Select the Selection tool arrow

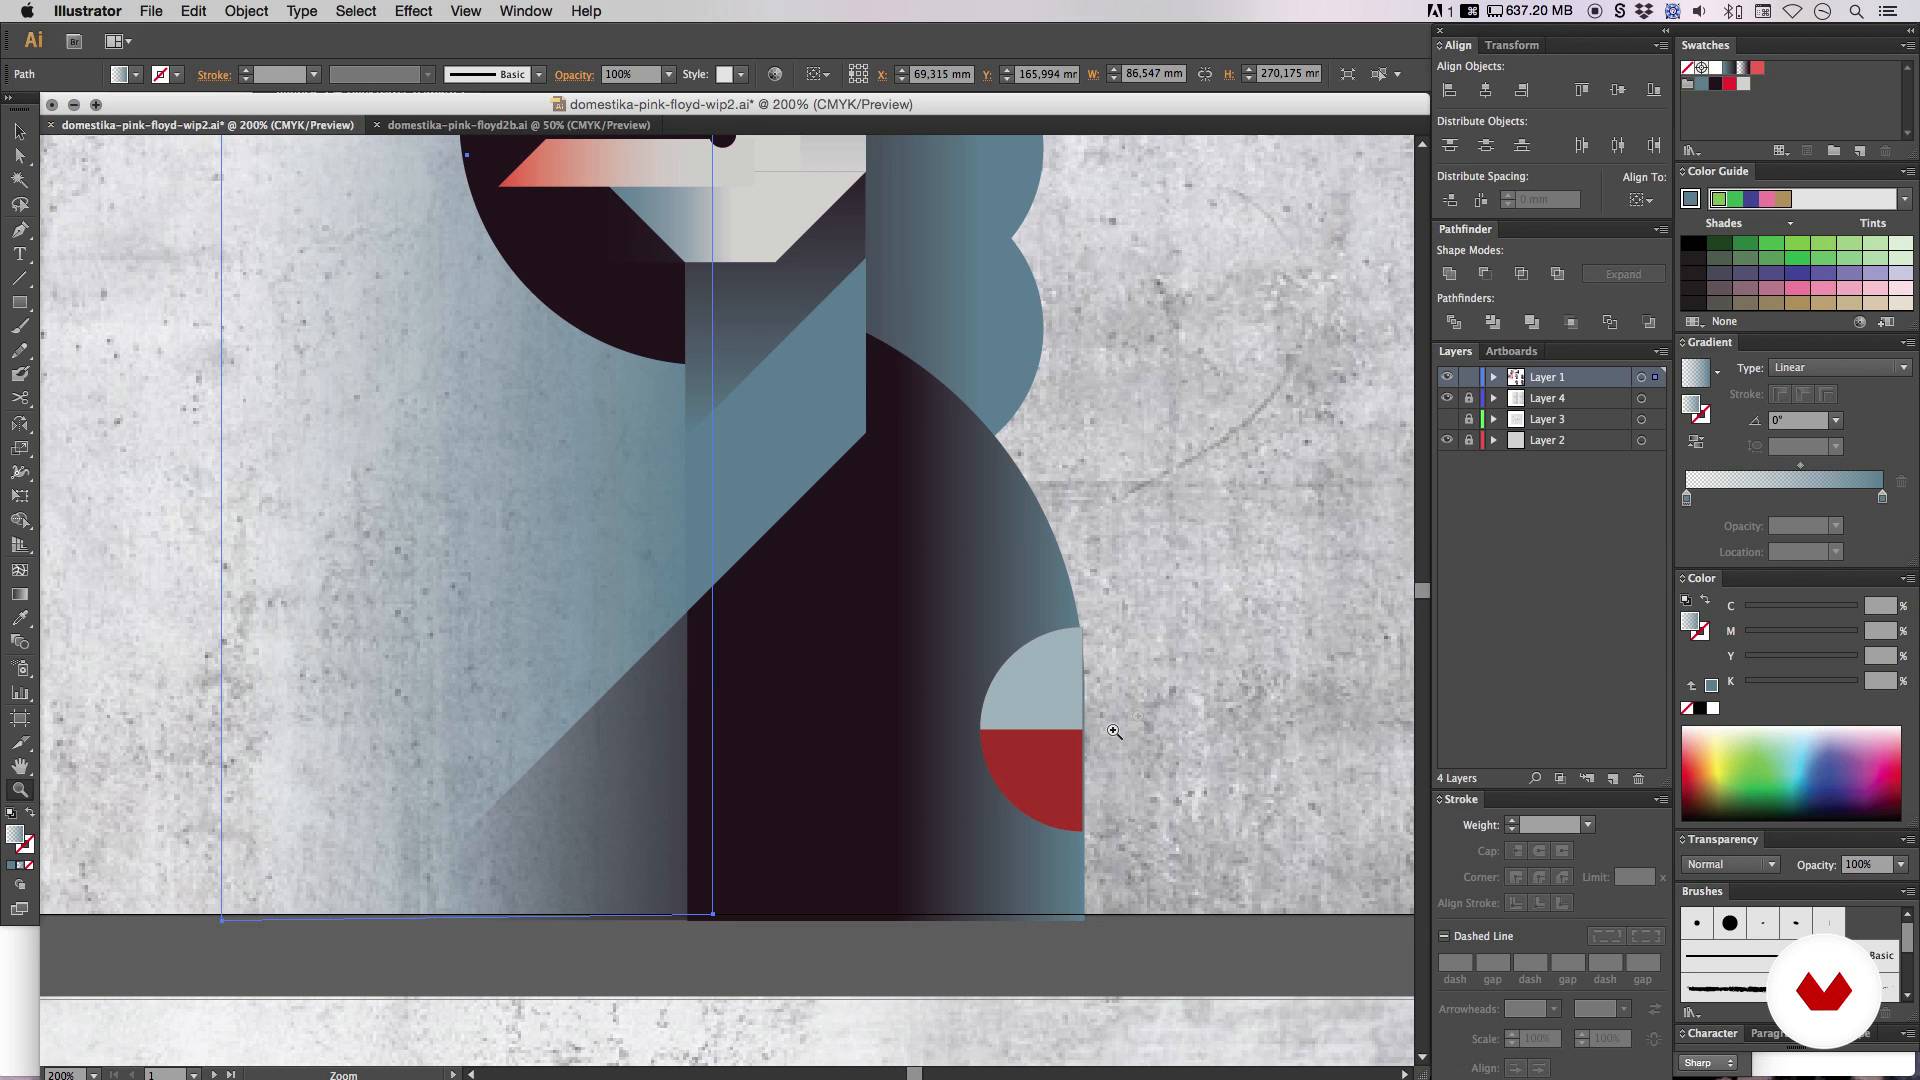[19, 132]
